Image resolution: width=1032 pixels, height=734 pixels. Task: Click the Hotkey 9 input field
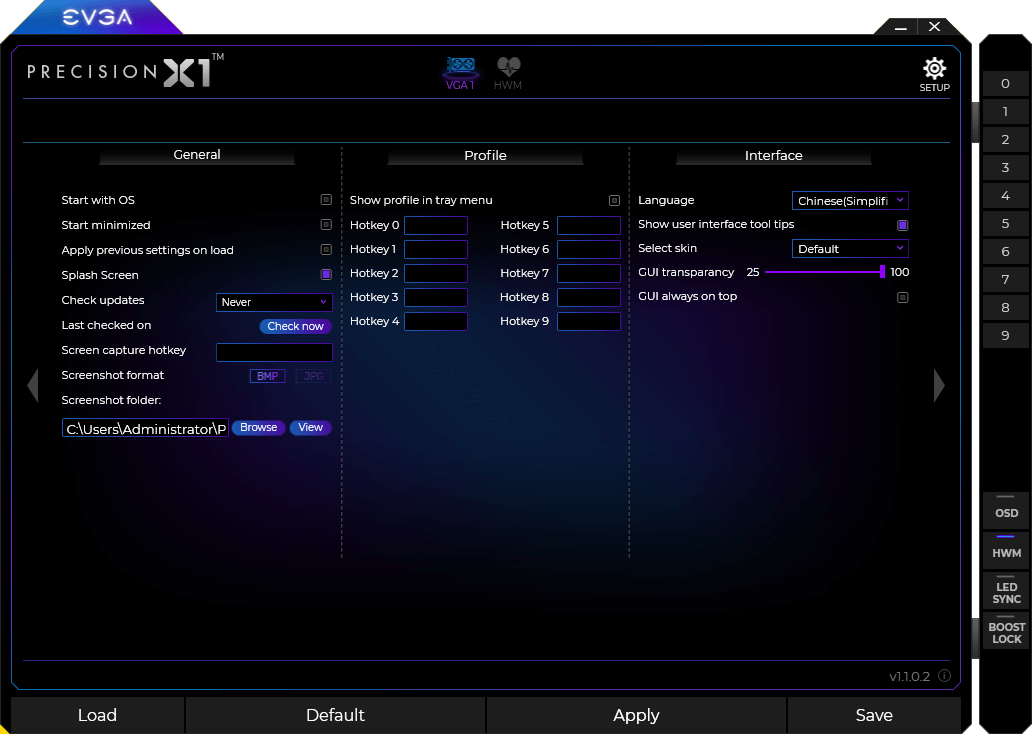(588, 321)
